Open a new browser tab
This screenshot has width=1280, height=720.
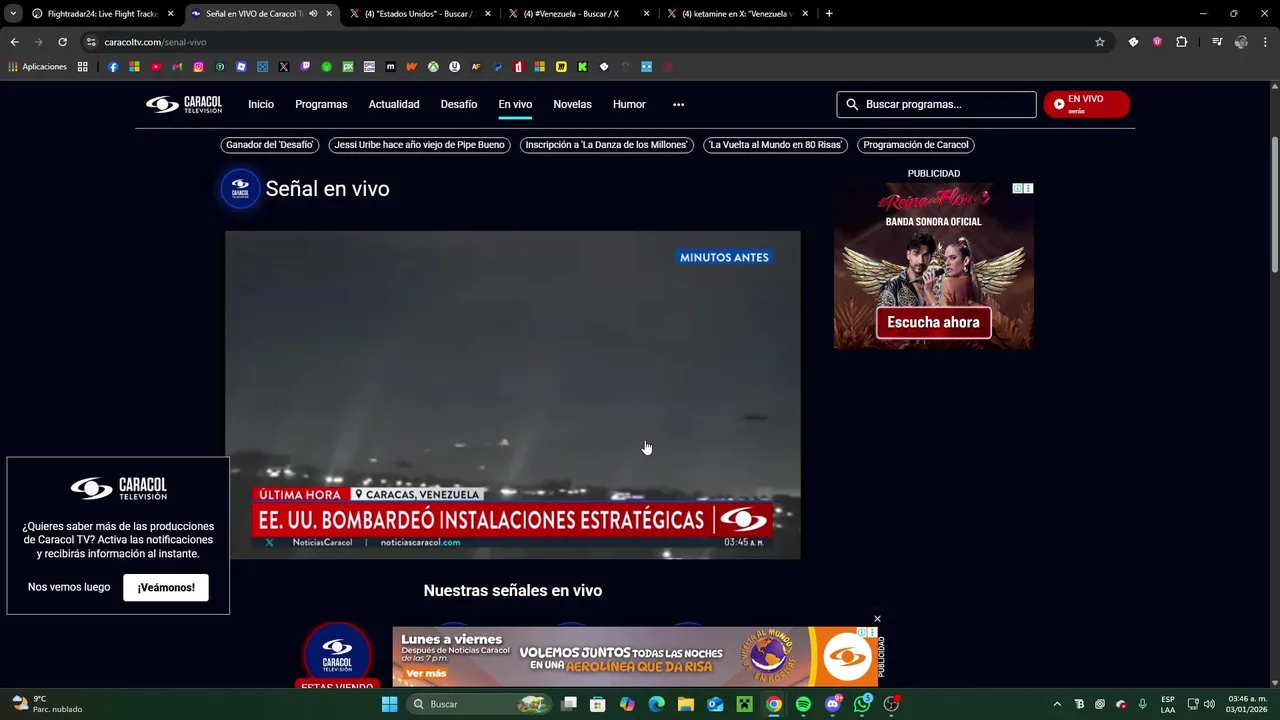pos(829,14)
